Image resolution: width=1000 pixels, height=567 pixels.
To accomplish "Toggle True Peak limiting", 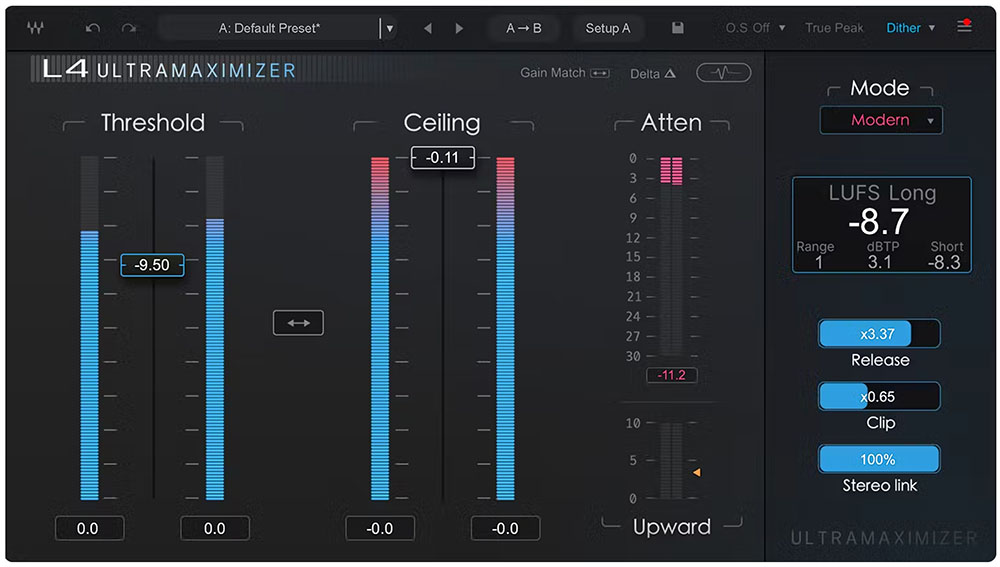I will pos(834,28).
